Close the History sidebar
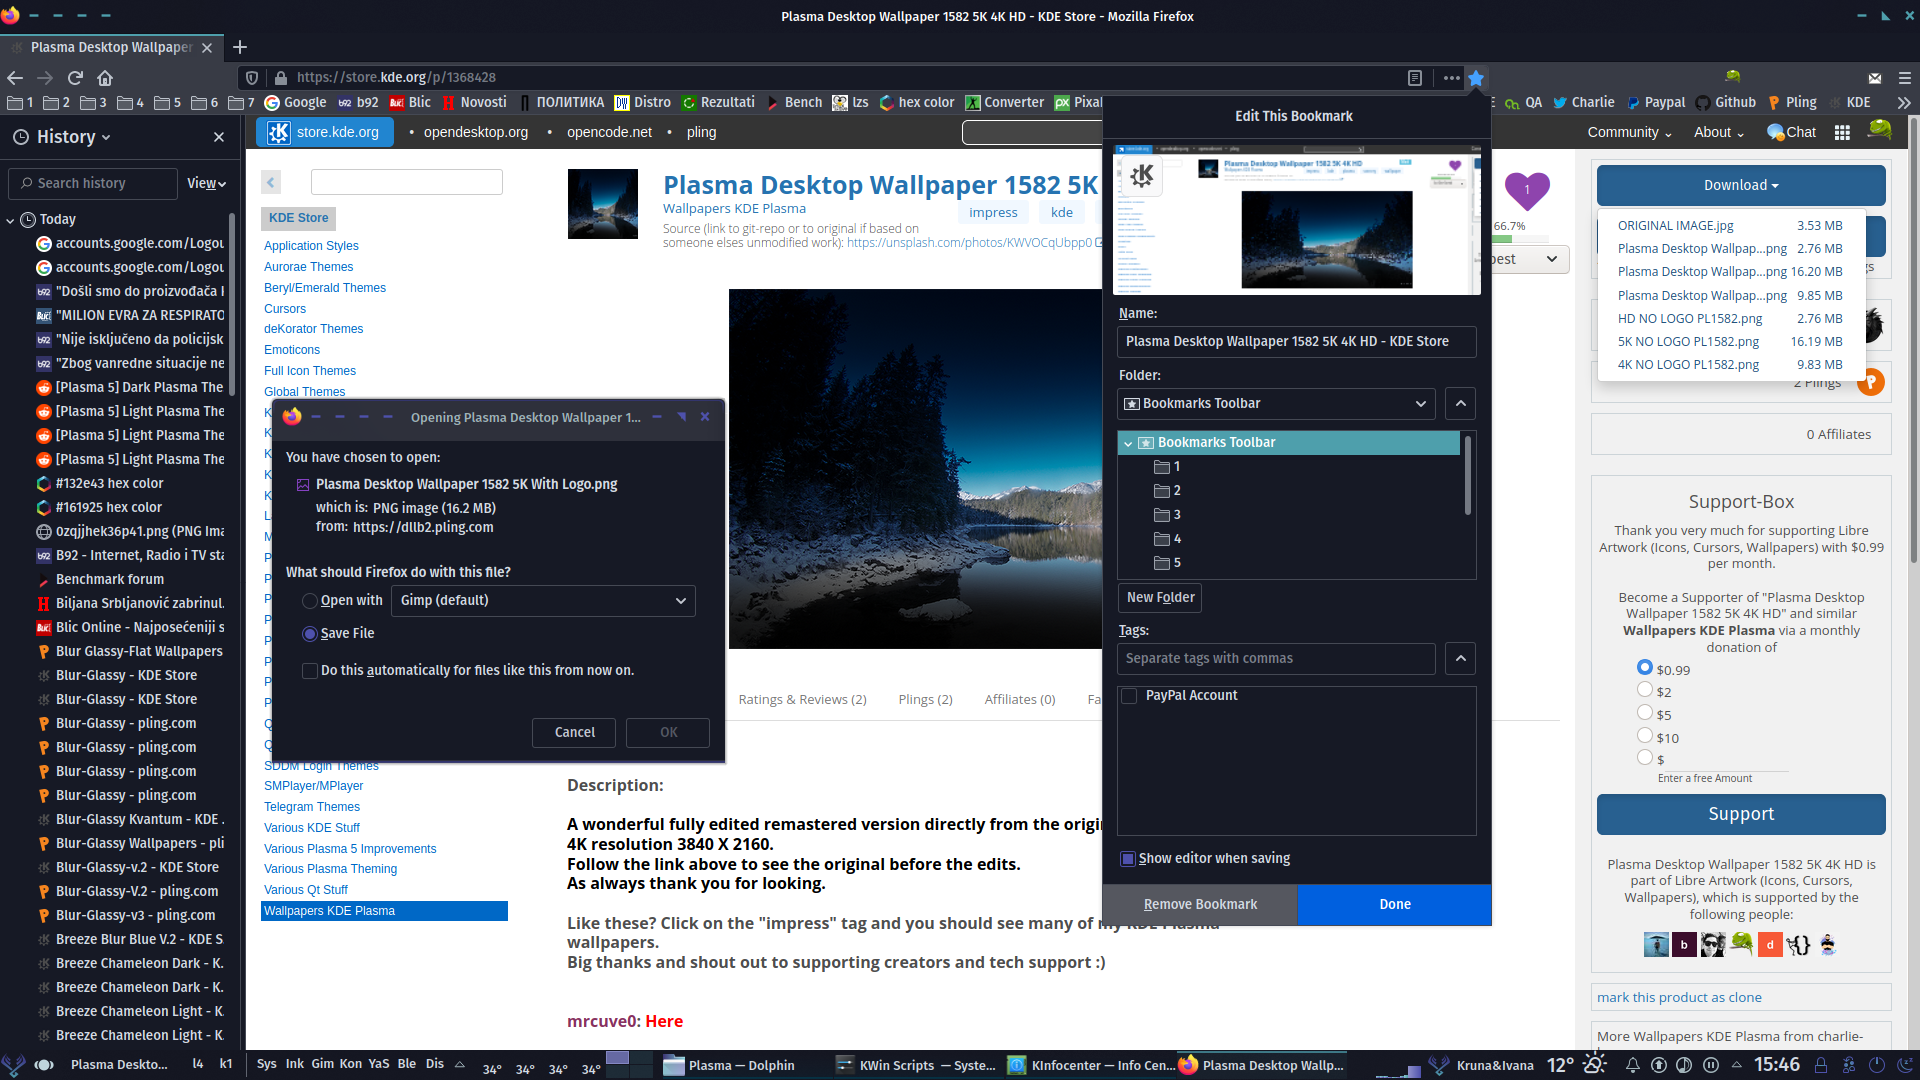Image resolution: width=1920 pixels, height=1080 pixels. point(219,137)
